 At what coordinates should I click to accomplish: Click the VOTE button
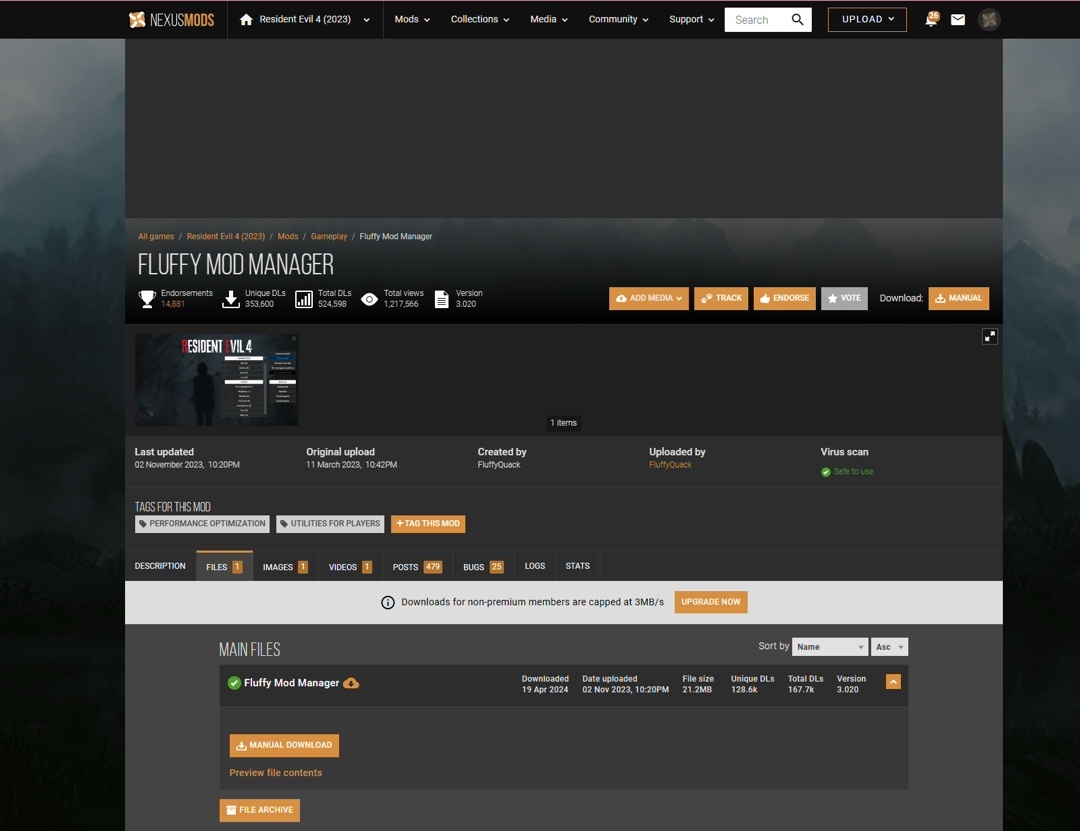pos(844,298)
